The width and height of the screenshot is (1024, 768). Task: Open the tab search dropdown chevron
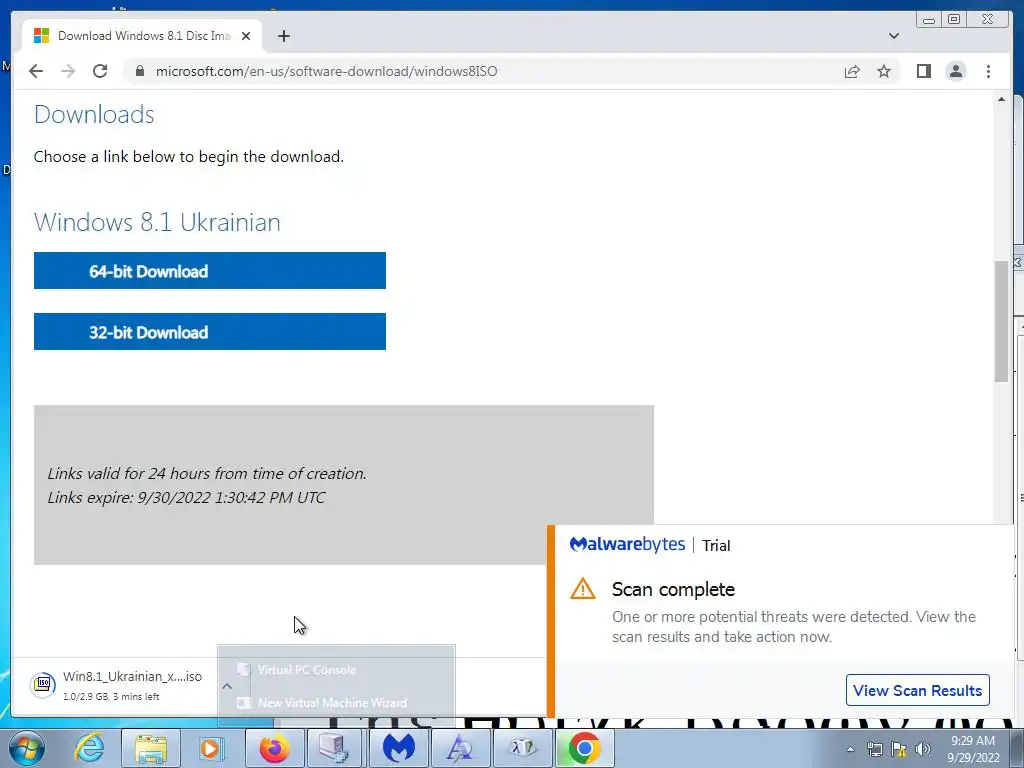pyautogui.click(x=893, y=36)
